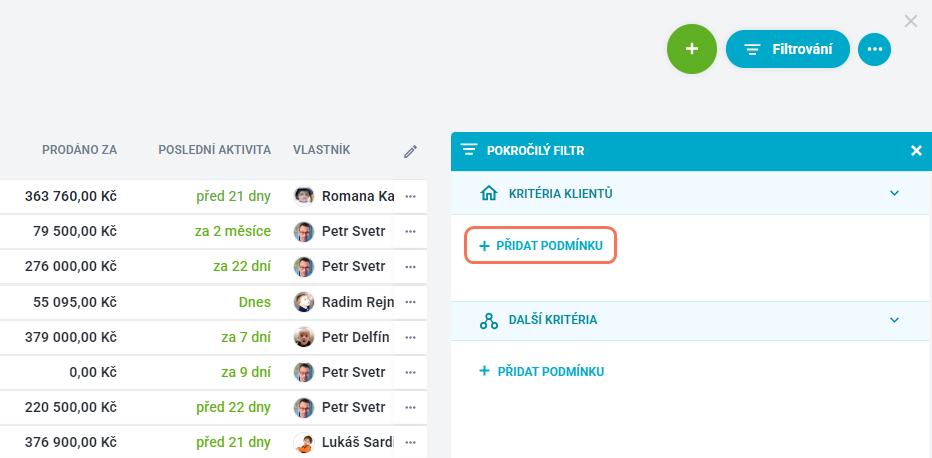The image size is (932, 458).
Task: Sort by the Poslední aktivita column header
Action: 215,150
